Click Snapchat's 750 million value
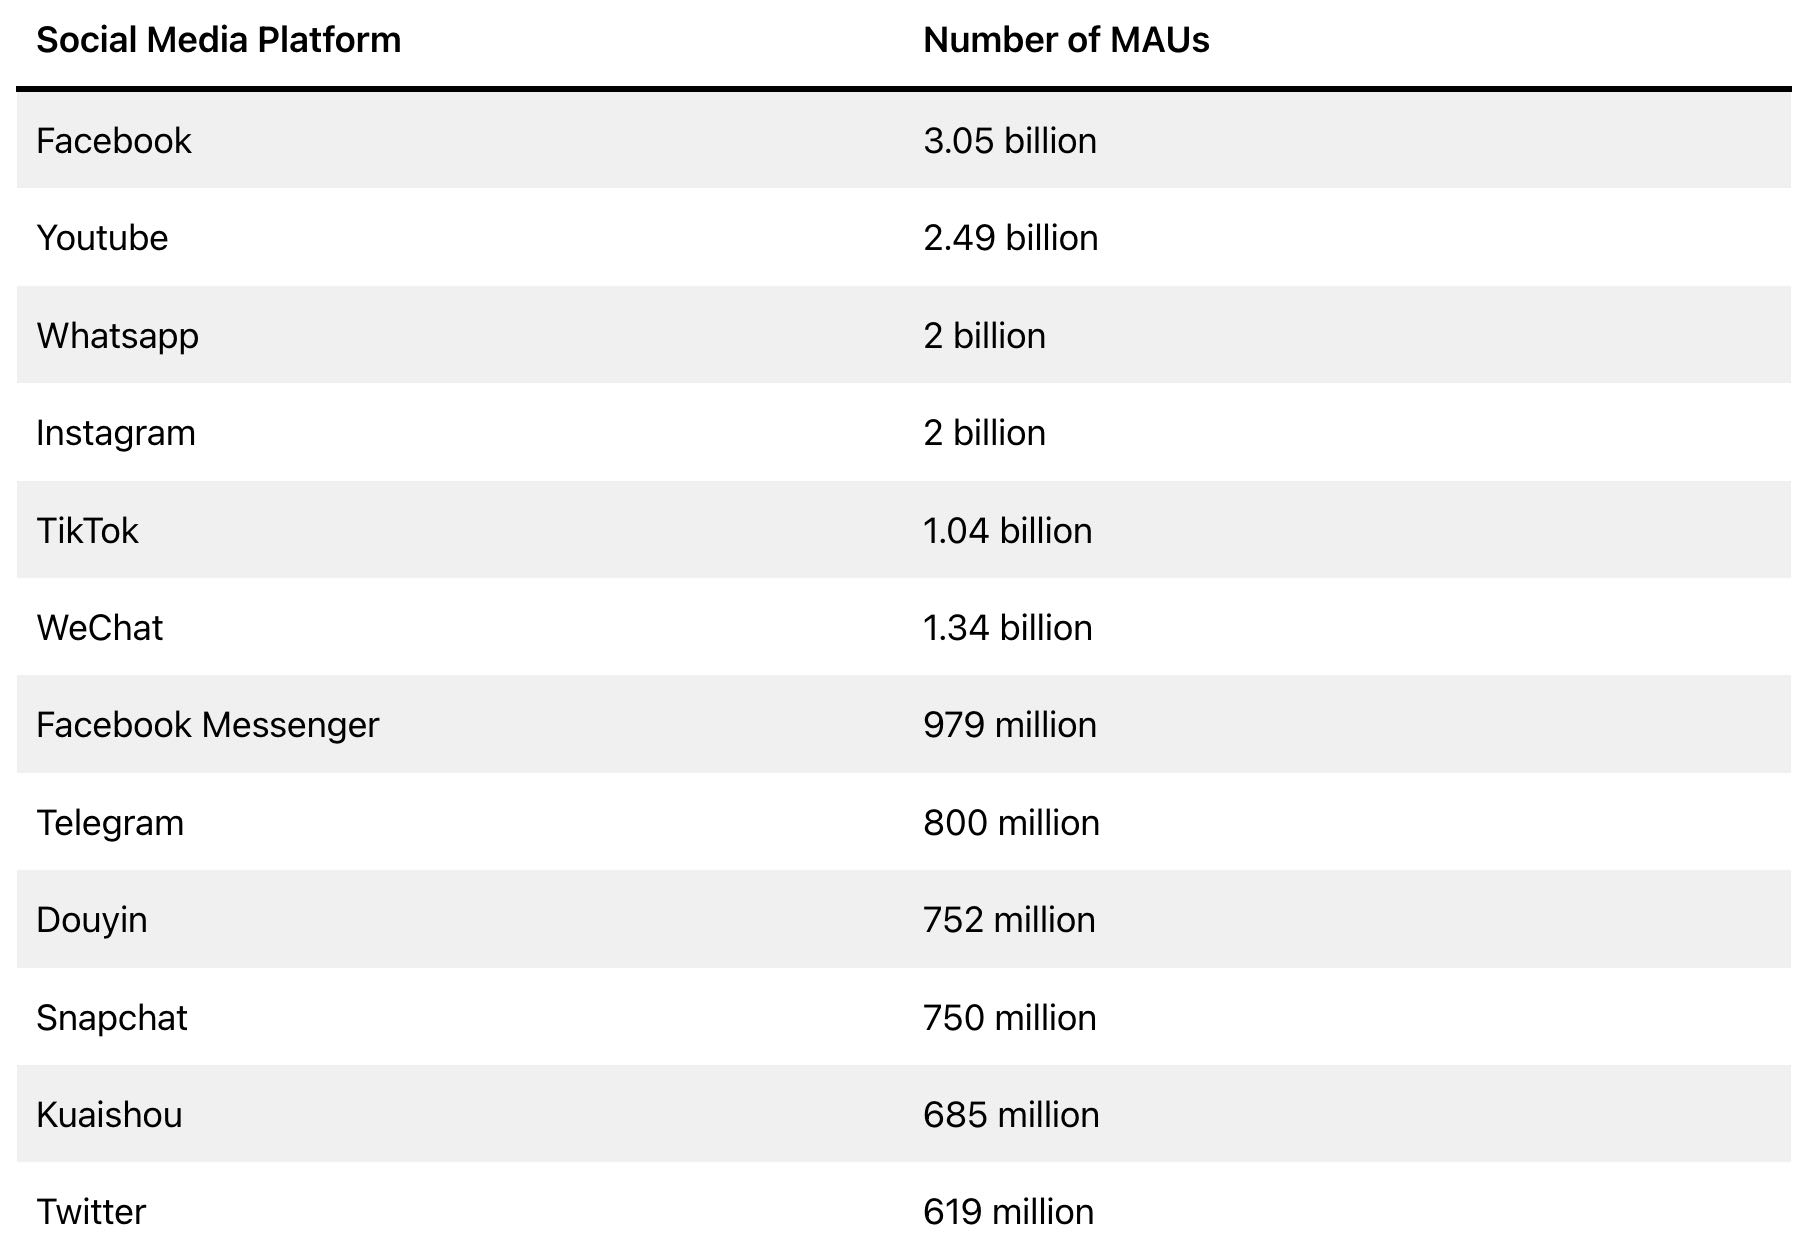The height and width of the screenshot is (1254, 1802). pyautogui.click(x=1009, y=1018)
